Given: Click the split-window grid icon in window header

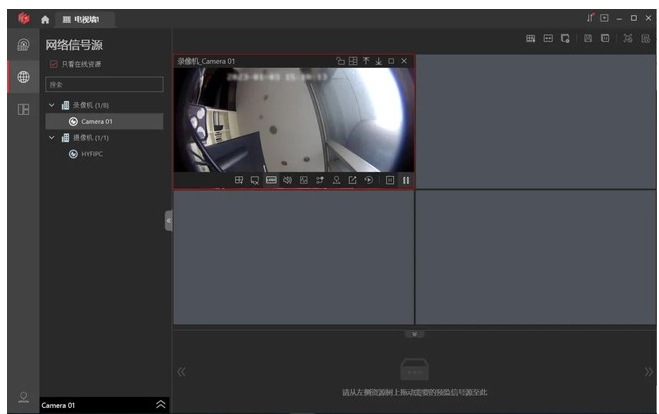Looking at the screenshot, I should (353, 61).
